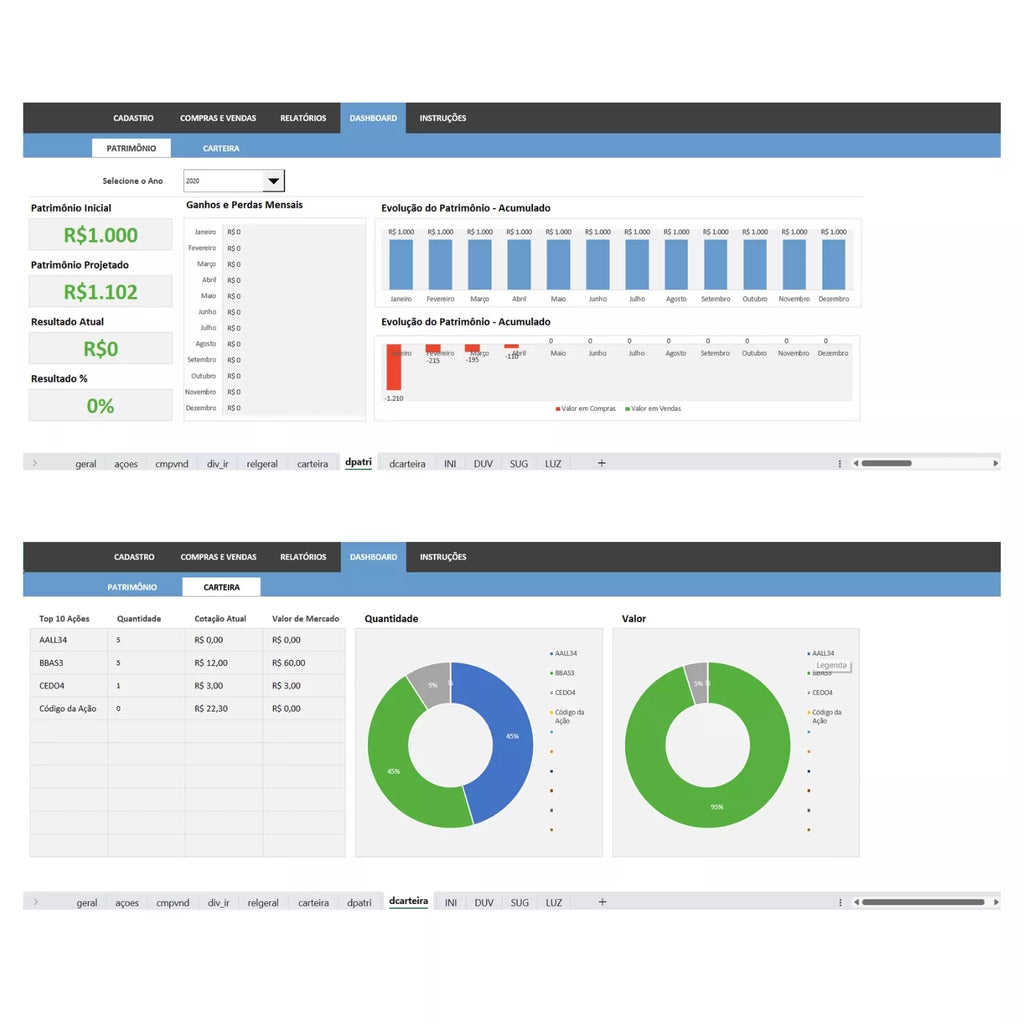Open INSTRUÇÕES in the lower navigation bar
The height and width of the screenshot is (1024, 1024).
coord(443,557)
